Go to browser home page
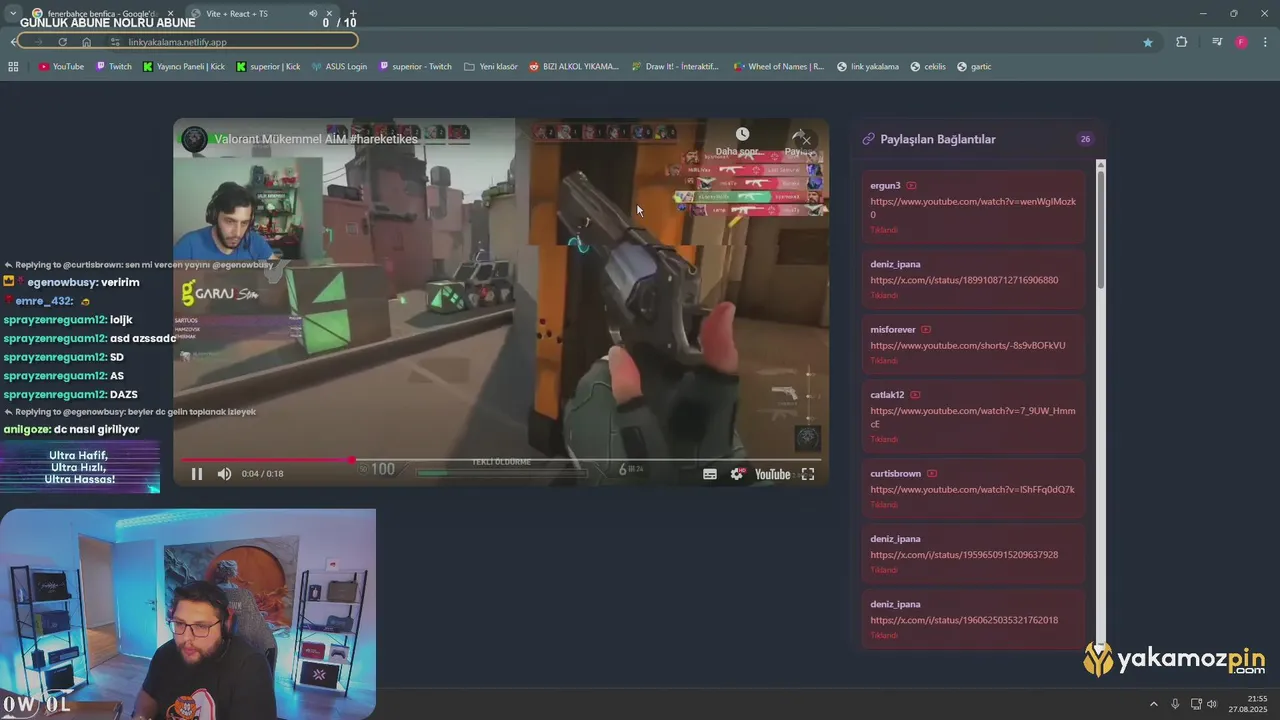The image size is (1280, 720). coord(87,42)
